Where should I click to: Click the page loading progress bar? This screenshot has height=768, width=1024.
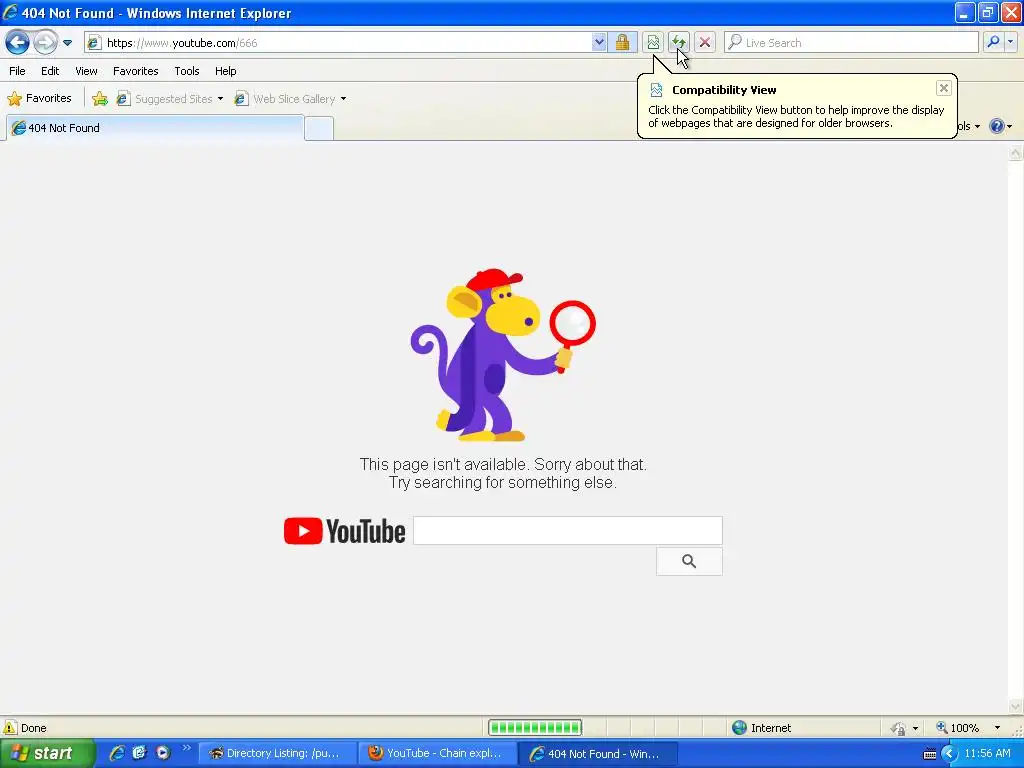[x=535, y=728]
